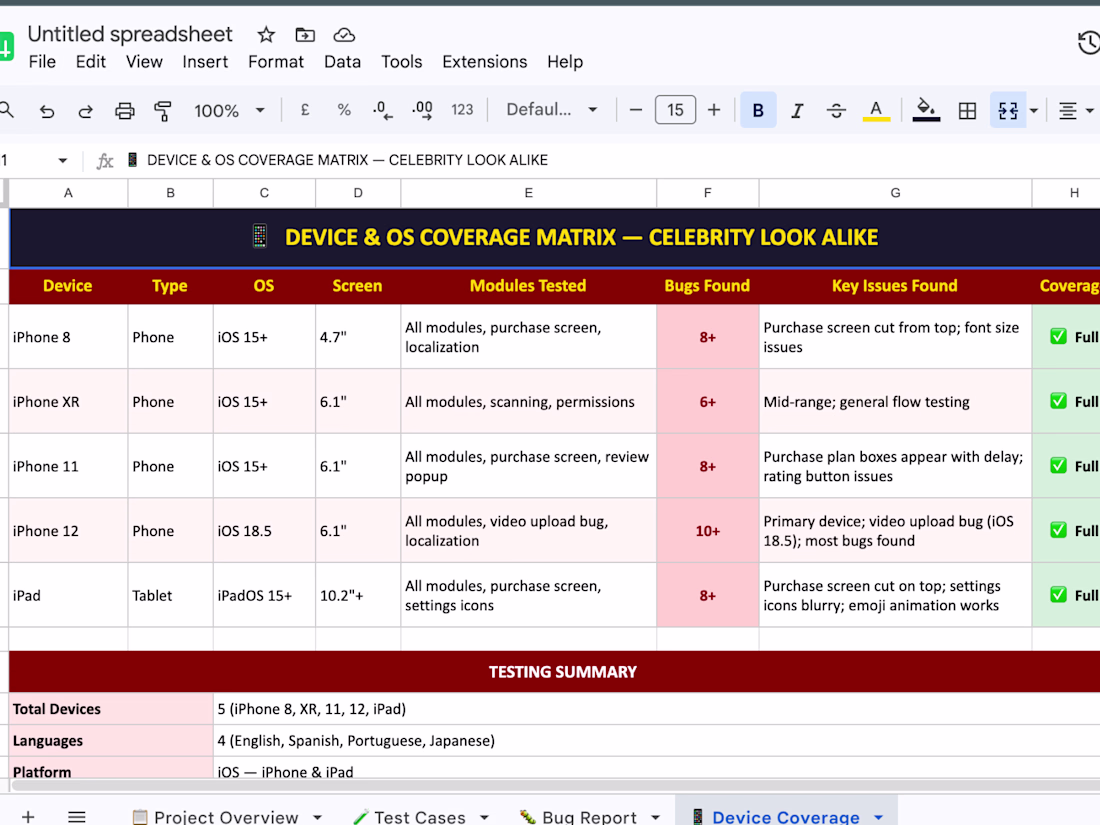Open the Insert menu
Screen dimensions: 1100x825
205,62
